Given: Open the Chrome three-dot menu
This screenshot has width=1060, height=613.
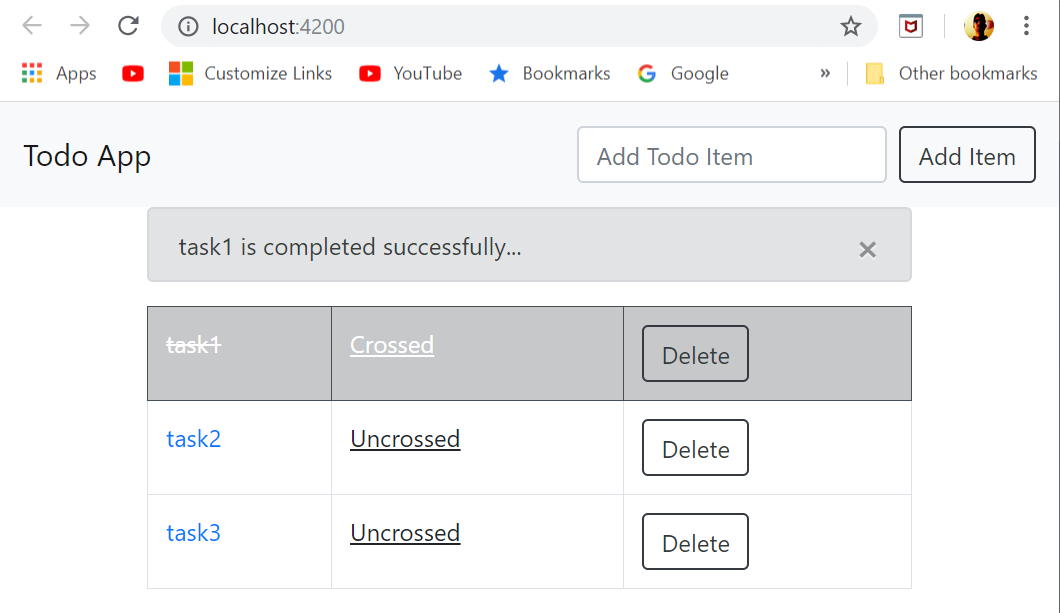Looking at the screenshot, I should pyautogui.click(x=1026, y=26).
